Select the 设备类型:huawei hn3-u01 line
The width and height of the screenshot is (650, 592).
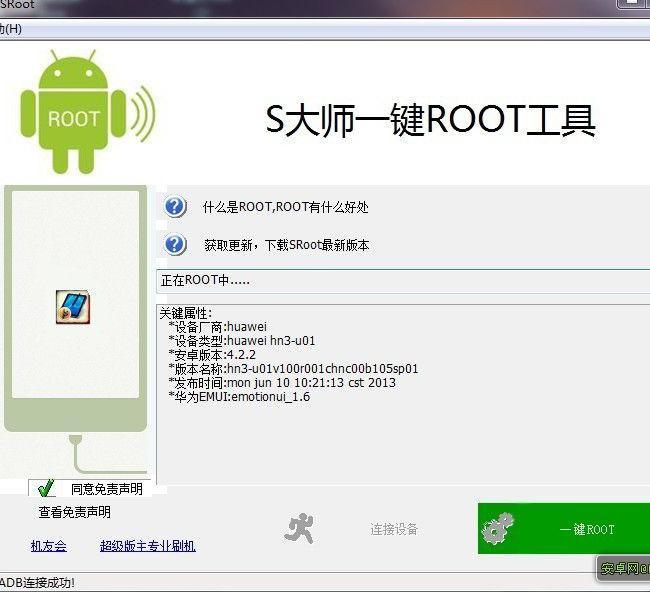tap(242, 341)
